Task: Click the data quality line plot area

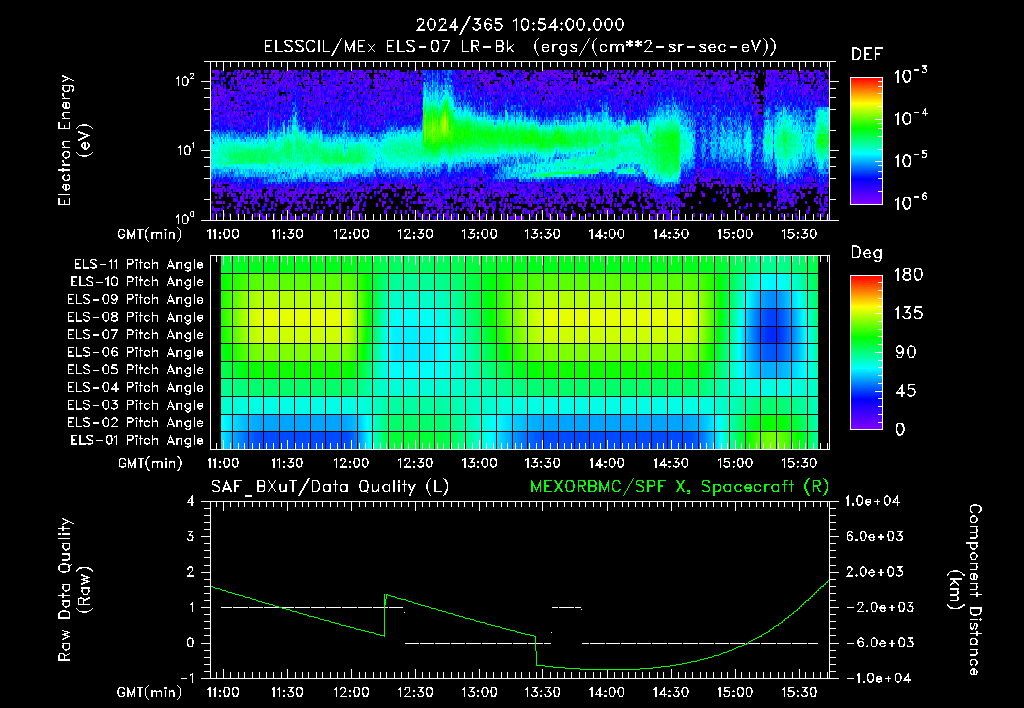Action: (520, 590)
